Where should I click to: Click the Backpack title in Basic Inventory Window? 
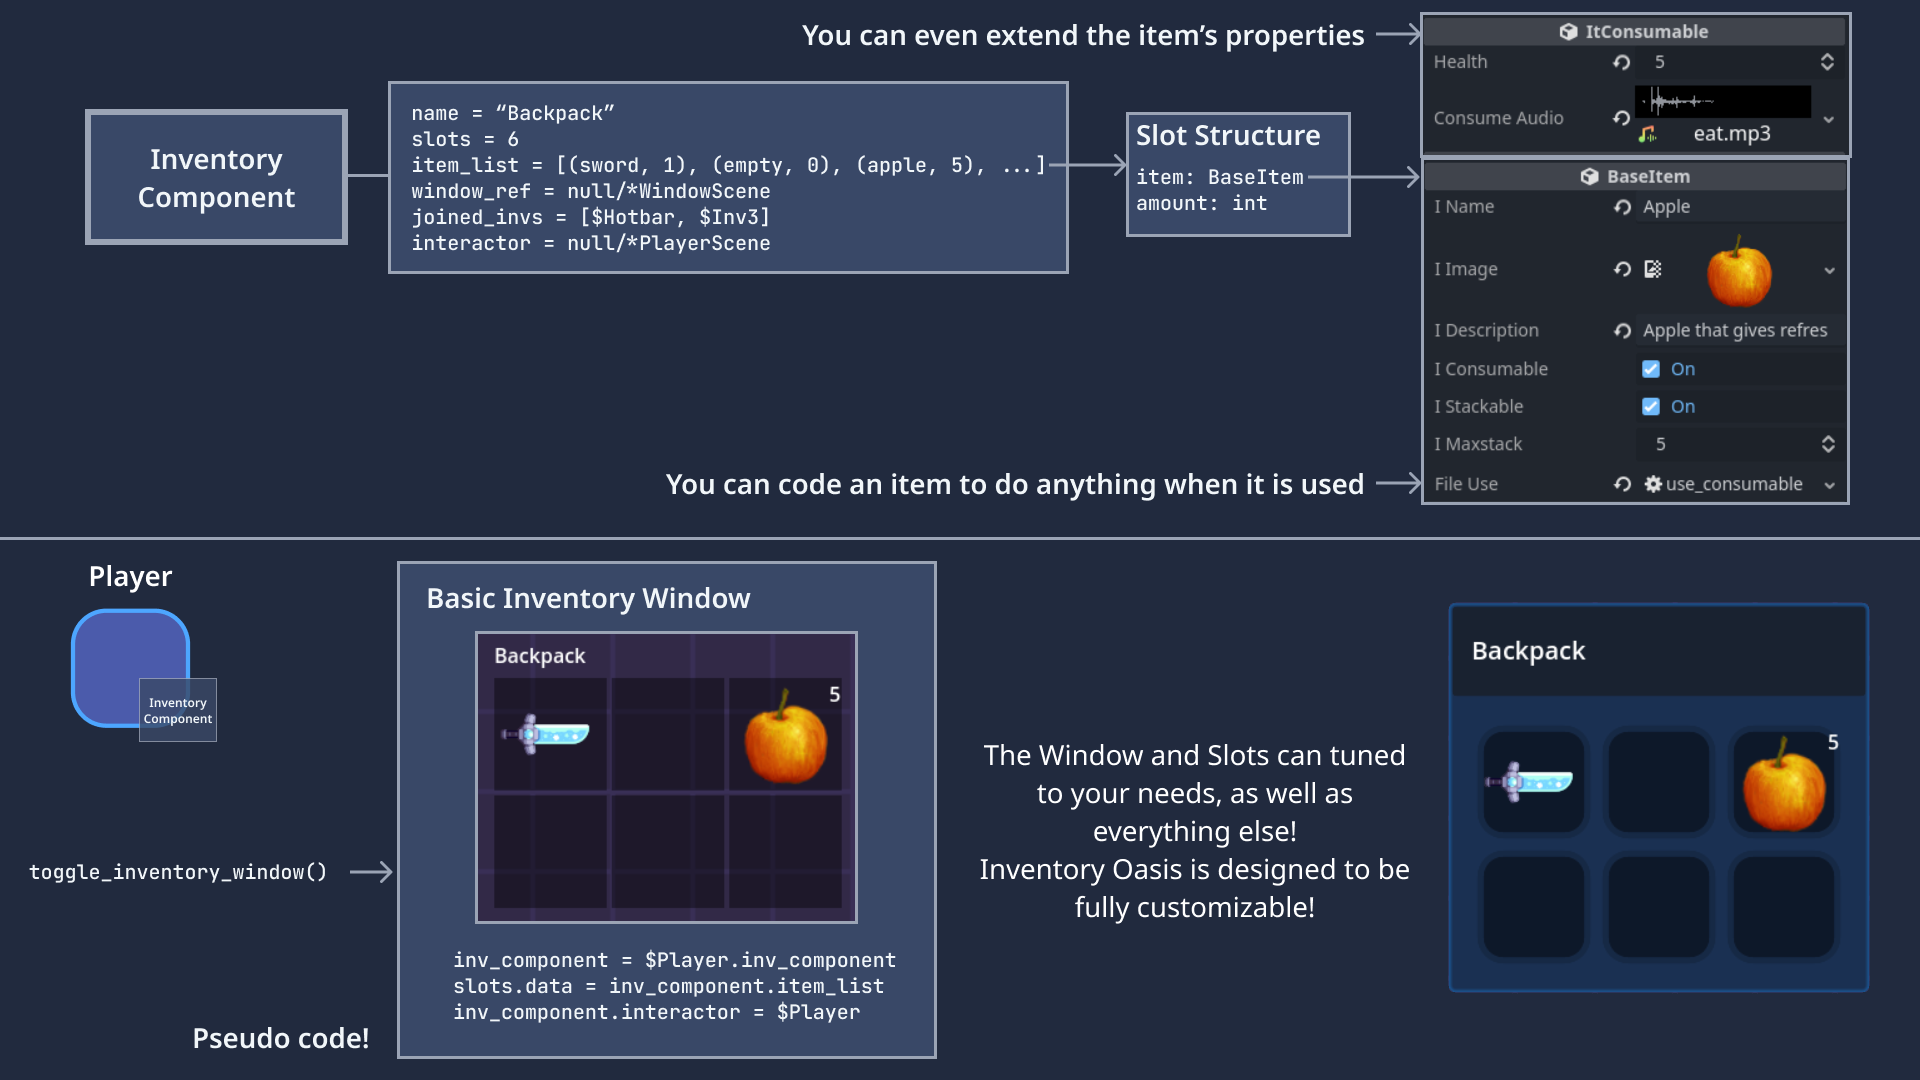[539, 656]
